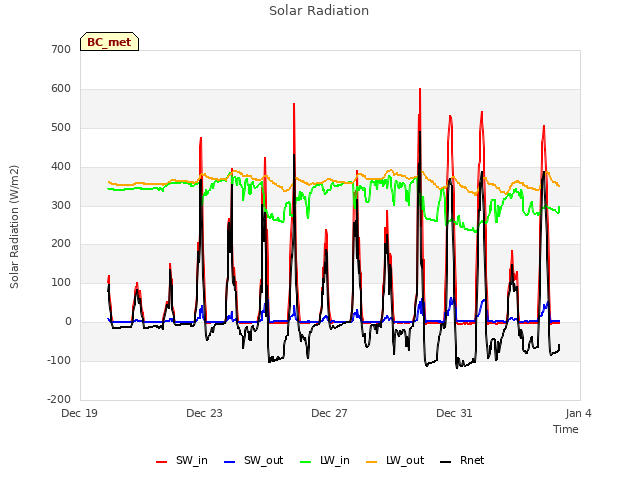Click the 300 y-axis tick label
Image resolution: width=640 pixels, height=480 pixels.
point(61,205)
